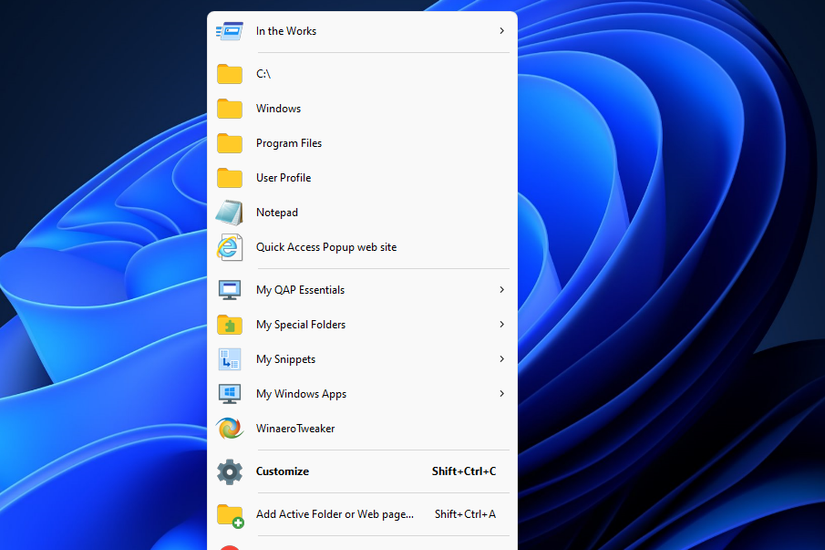This screenshot has height=550, width=825.
Task: Click the C:\ folder icon
Action: click(x=229, y=74)
